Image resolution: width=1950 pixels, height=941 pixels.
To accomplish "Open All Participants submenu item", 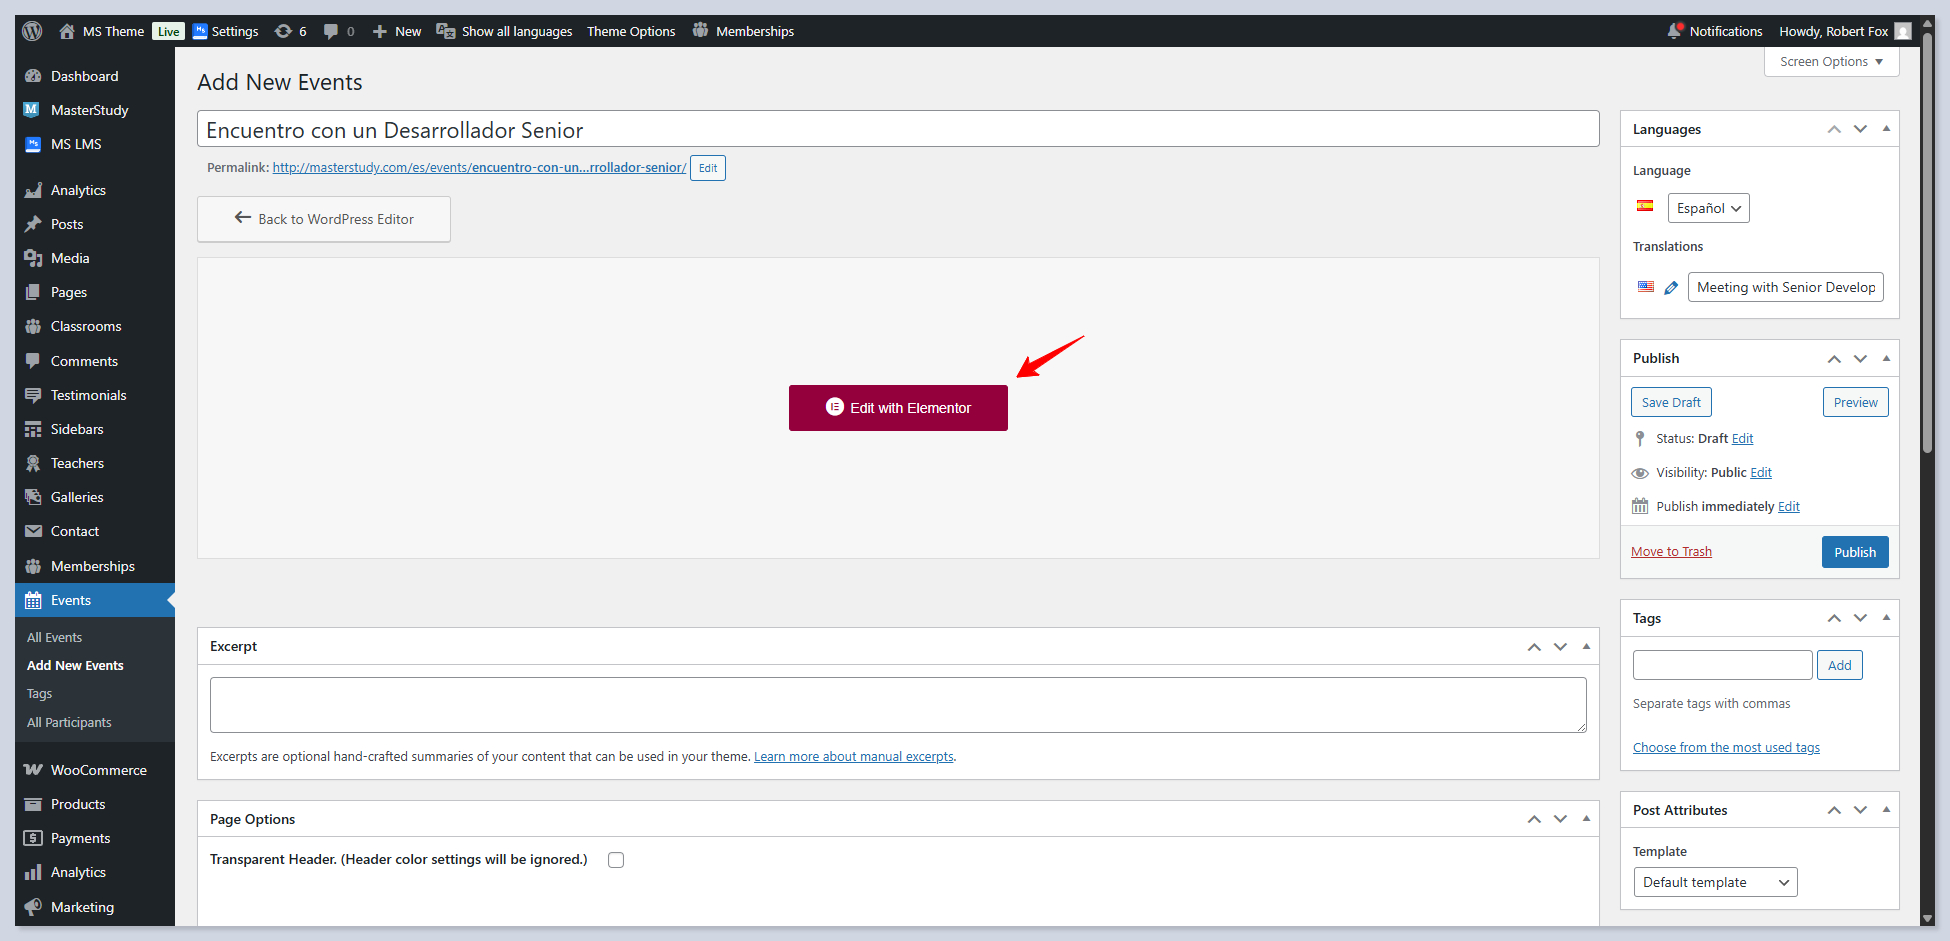I will pyautogui.click(x=69, y=722).
